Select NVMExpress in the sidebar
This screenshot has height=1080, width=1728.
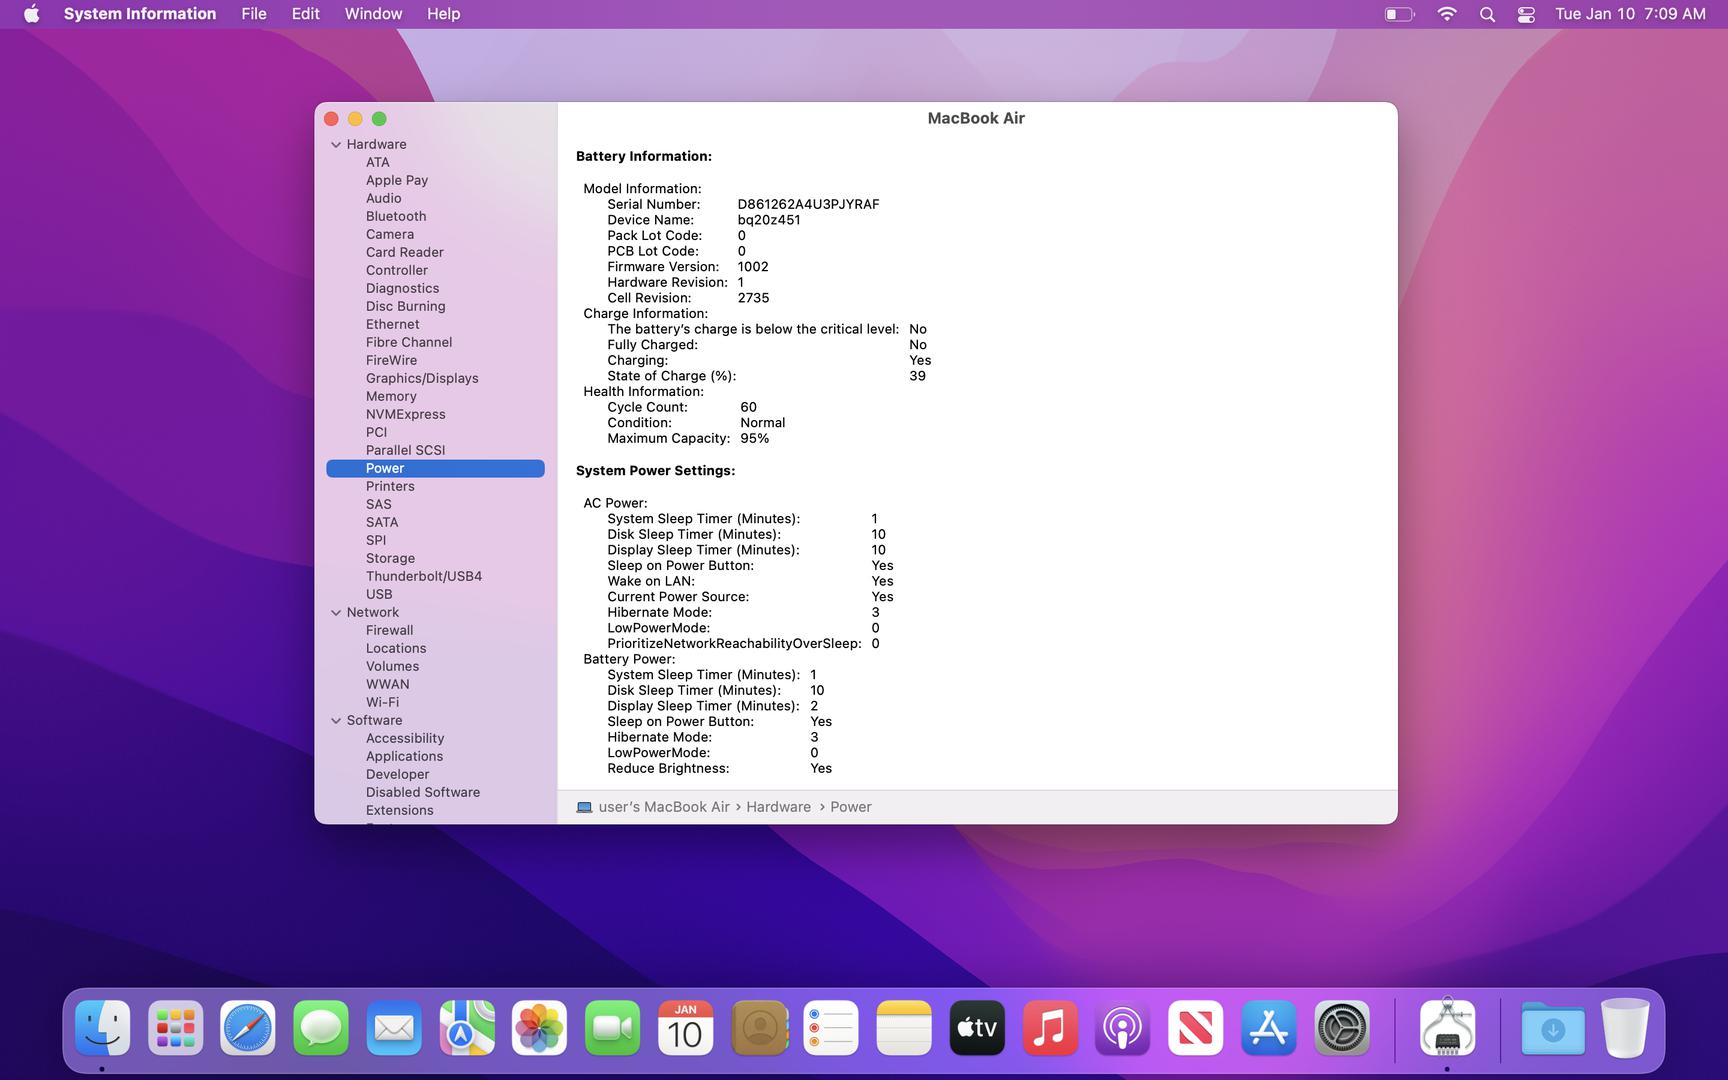[x=406, y=414]
